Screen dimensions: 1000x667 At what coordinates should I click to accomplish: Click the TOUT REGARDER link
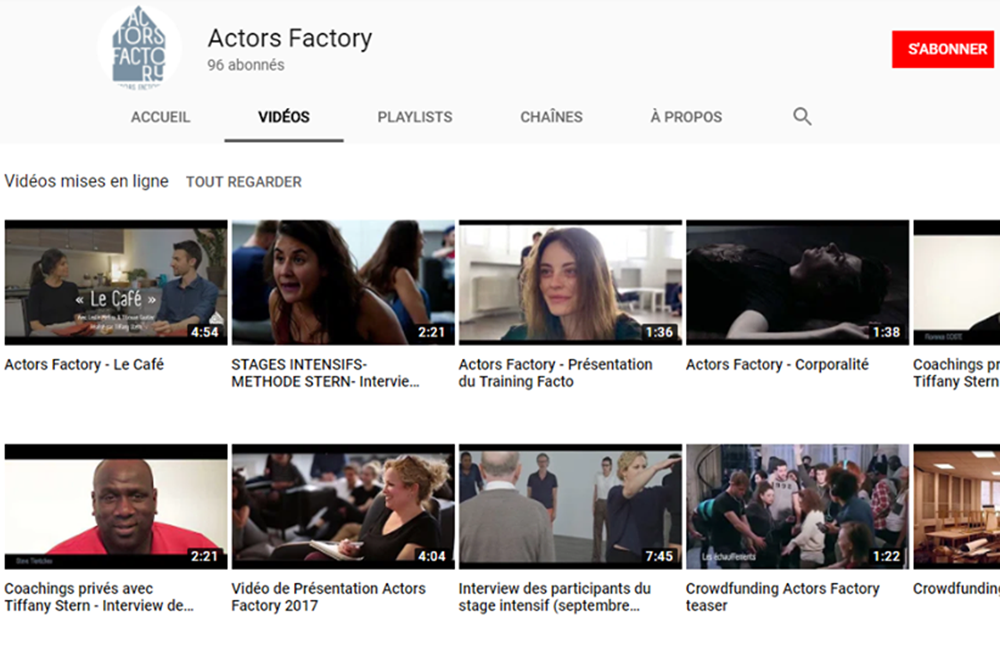click(x=244, y=182)
